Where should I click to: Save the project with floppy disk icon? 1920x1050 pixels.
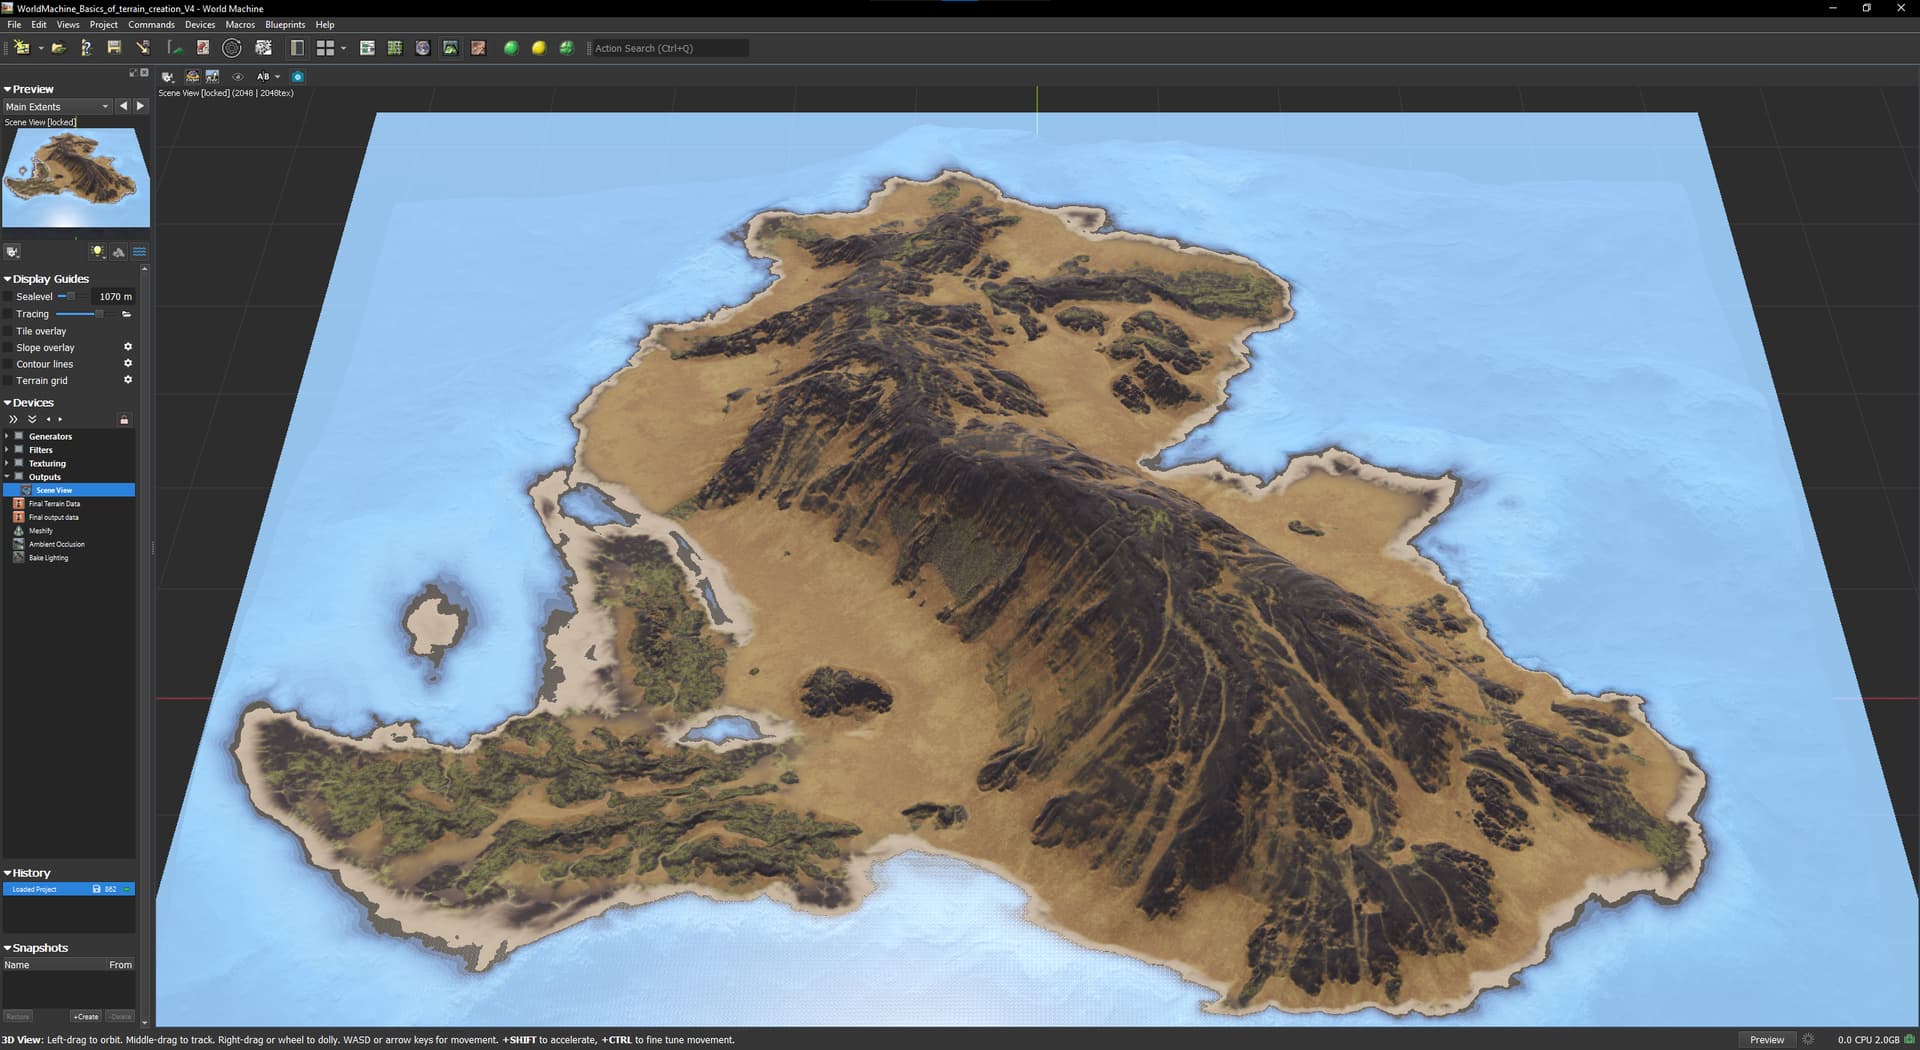(114, 48)
